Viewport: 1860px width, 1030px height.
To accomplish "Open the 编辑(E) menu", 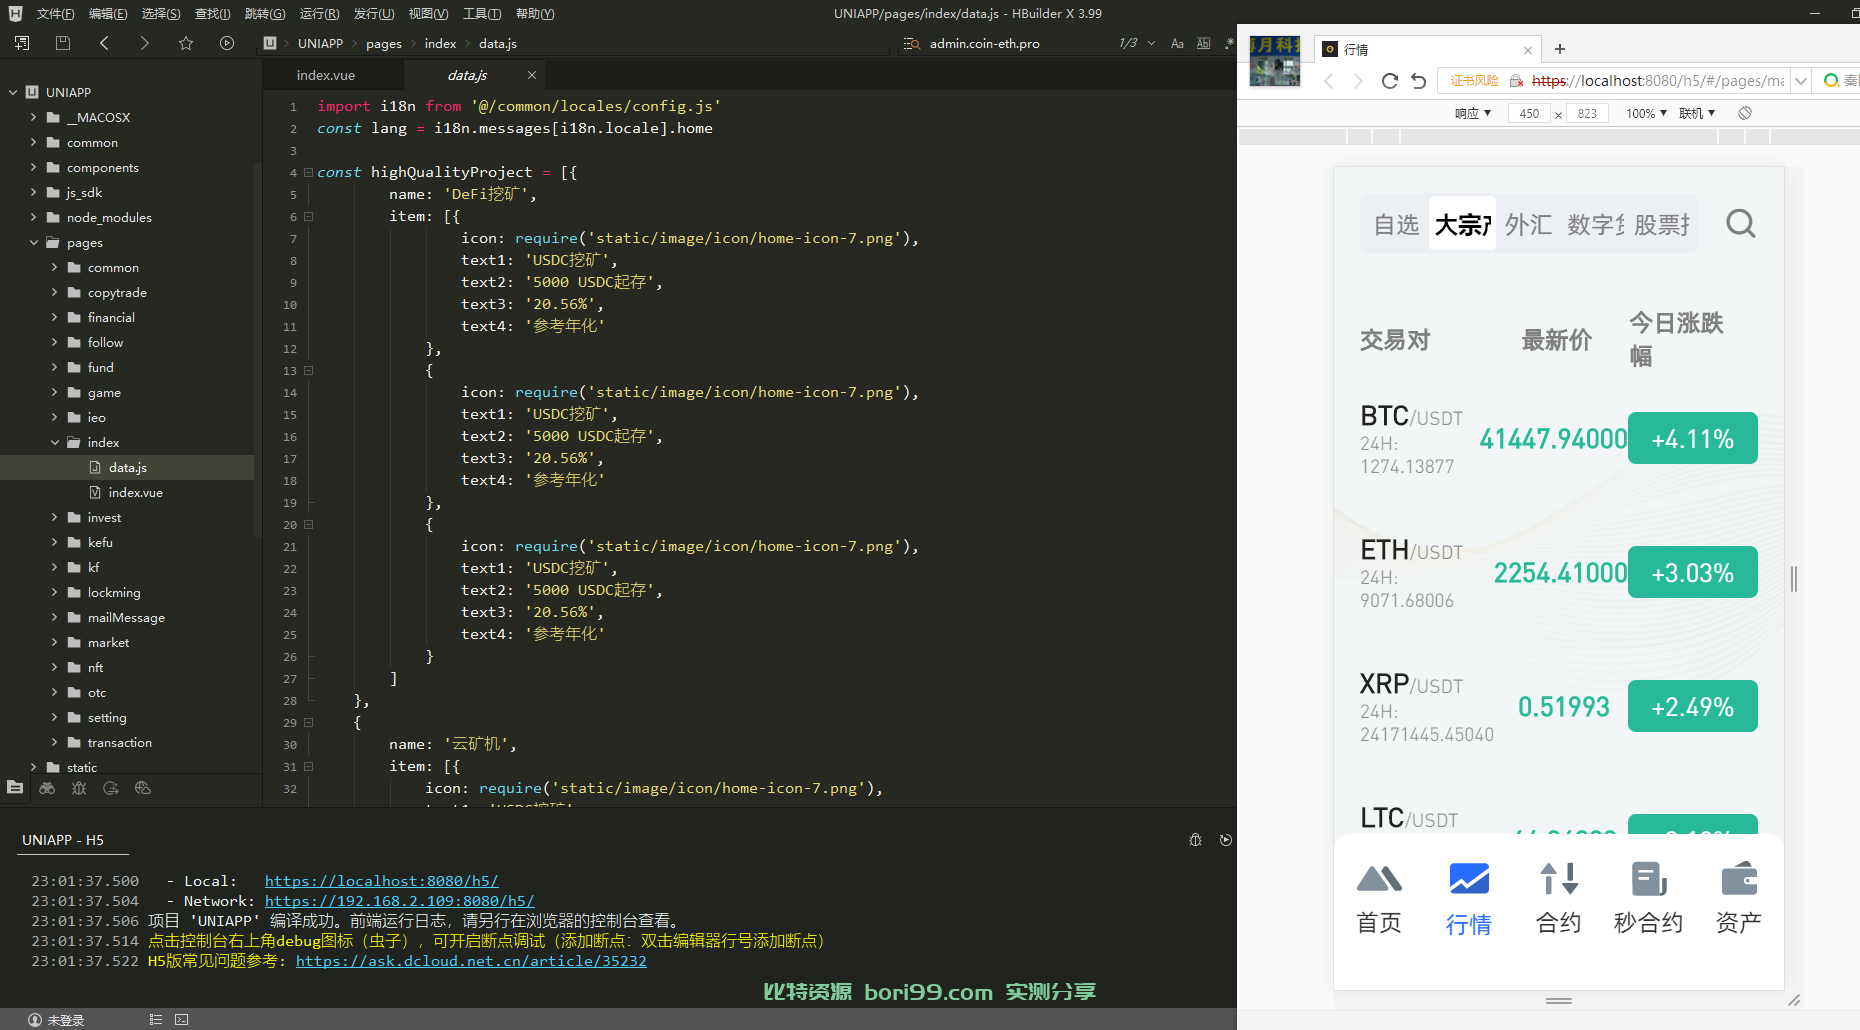I will 108,13.
